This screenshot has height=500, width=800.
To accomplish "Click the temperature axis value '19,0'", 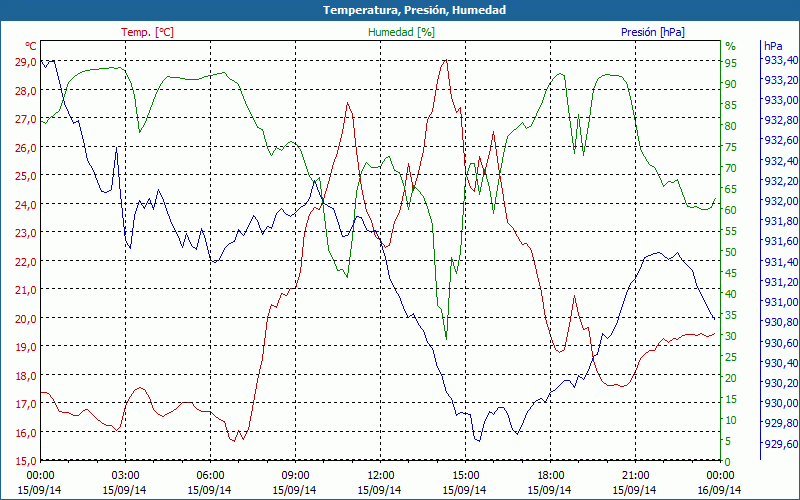I will coord(27,347).
